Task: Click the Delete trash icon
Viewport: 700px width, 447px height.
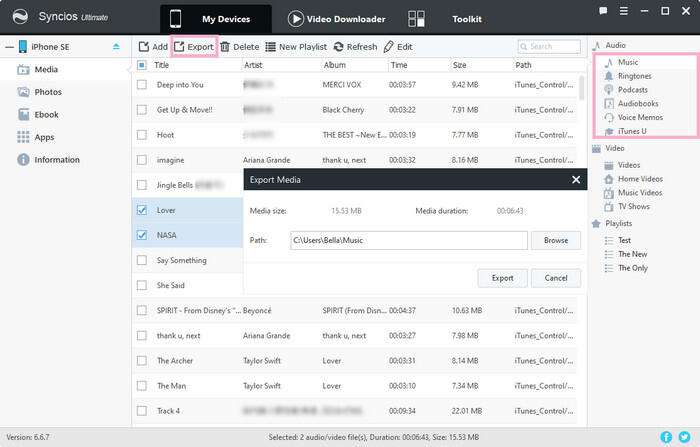Action: 225,47
